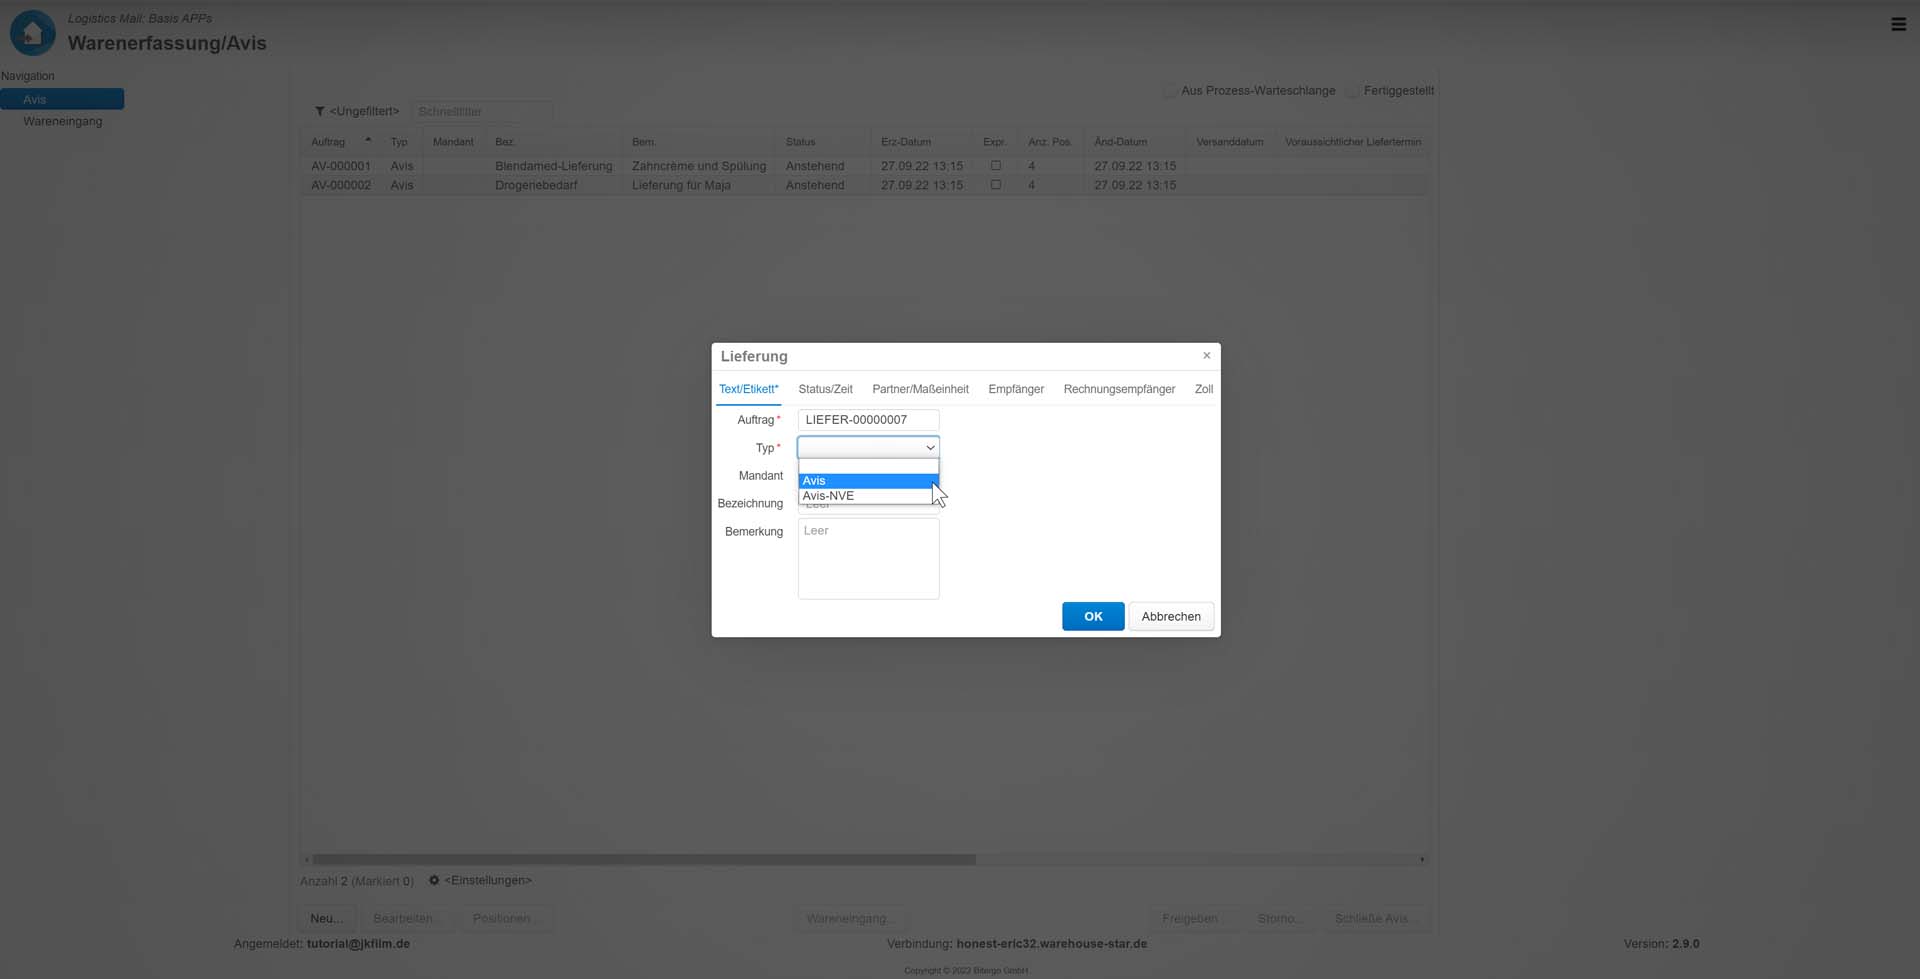The height and width of the screenshot is (979, 1920).
Task: Open the hamburger menu icon
Action: tap(1898, 24)
